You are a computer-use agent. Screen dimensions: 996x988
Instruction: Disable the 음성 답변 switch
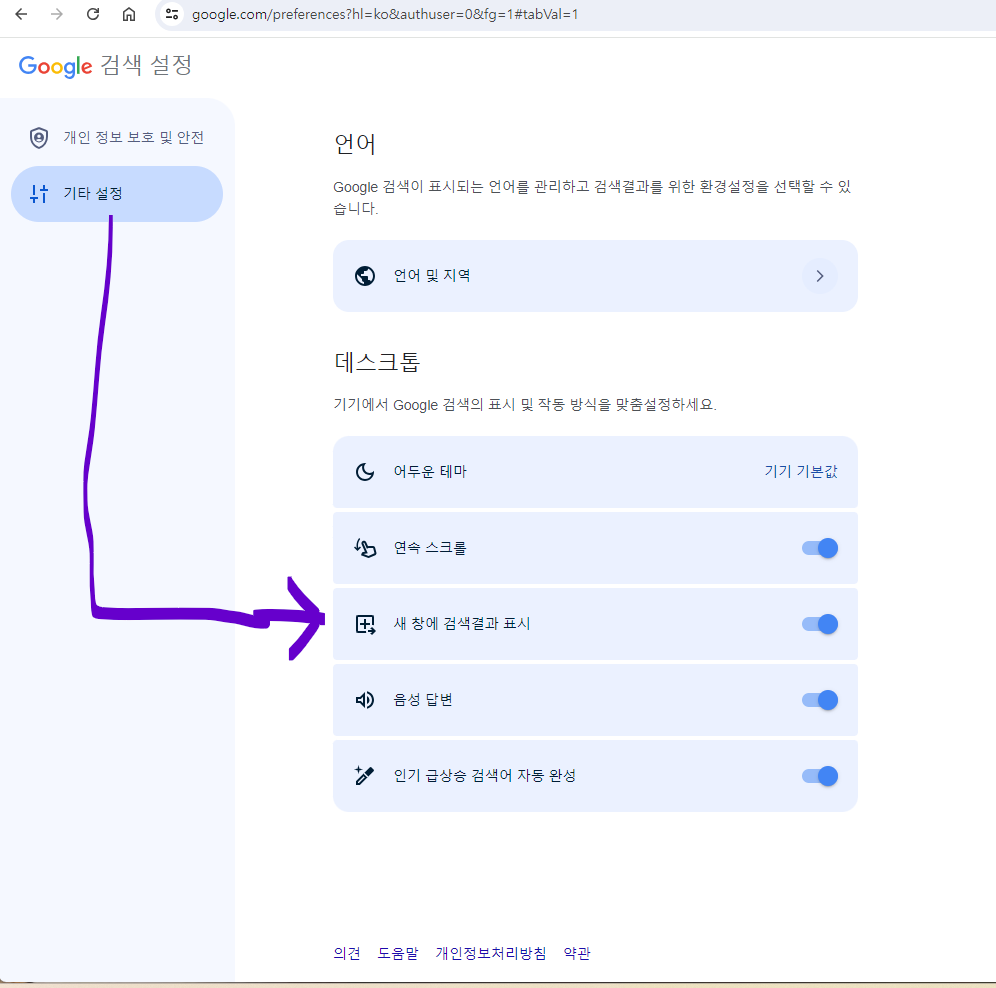(x=819, y=700)
